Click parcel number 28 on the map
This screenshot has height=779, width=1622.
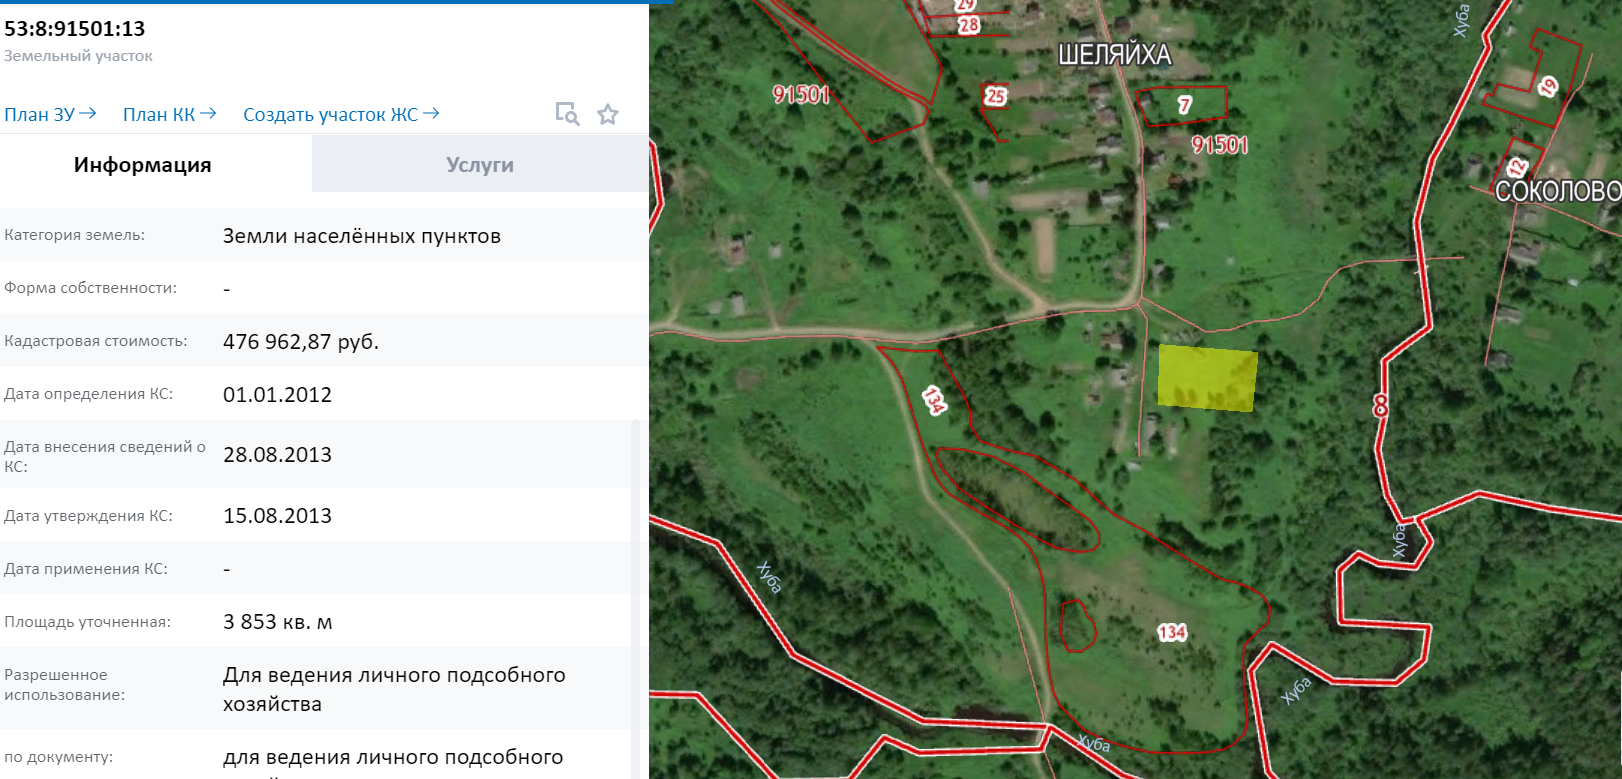click(968, 25)
